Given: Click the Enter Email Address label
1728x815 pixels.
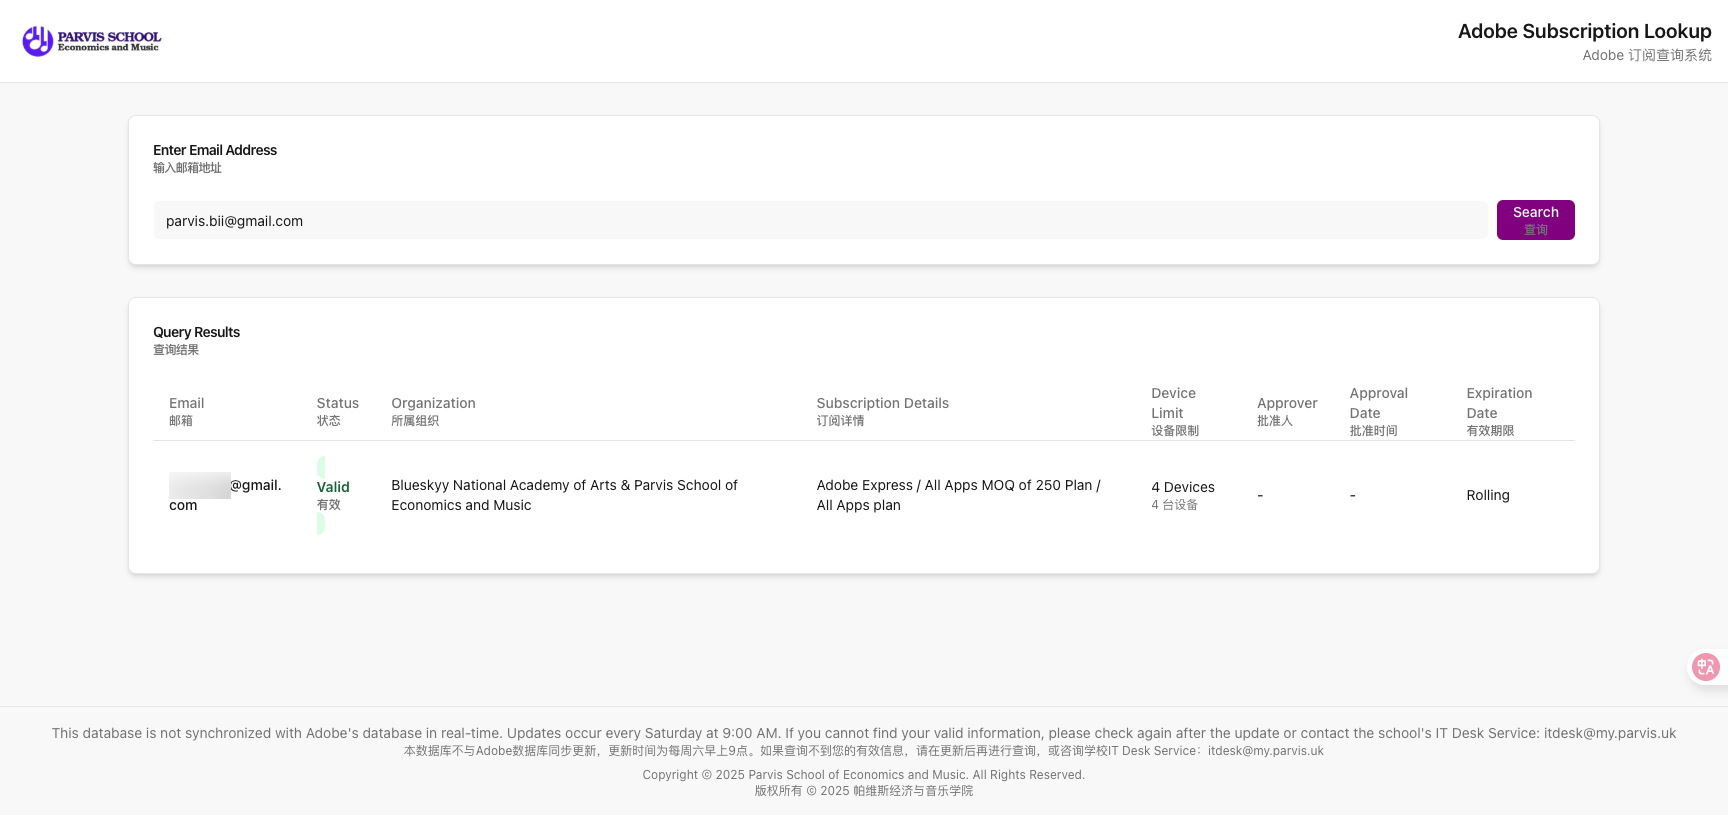Looking at the screenshot, I should point(215,150).
